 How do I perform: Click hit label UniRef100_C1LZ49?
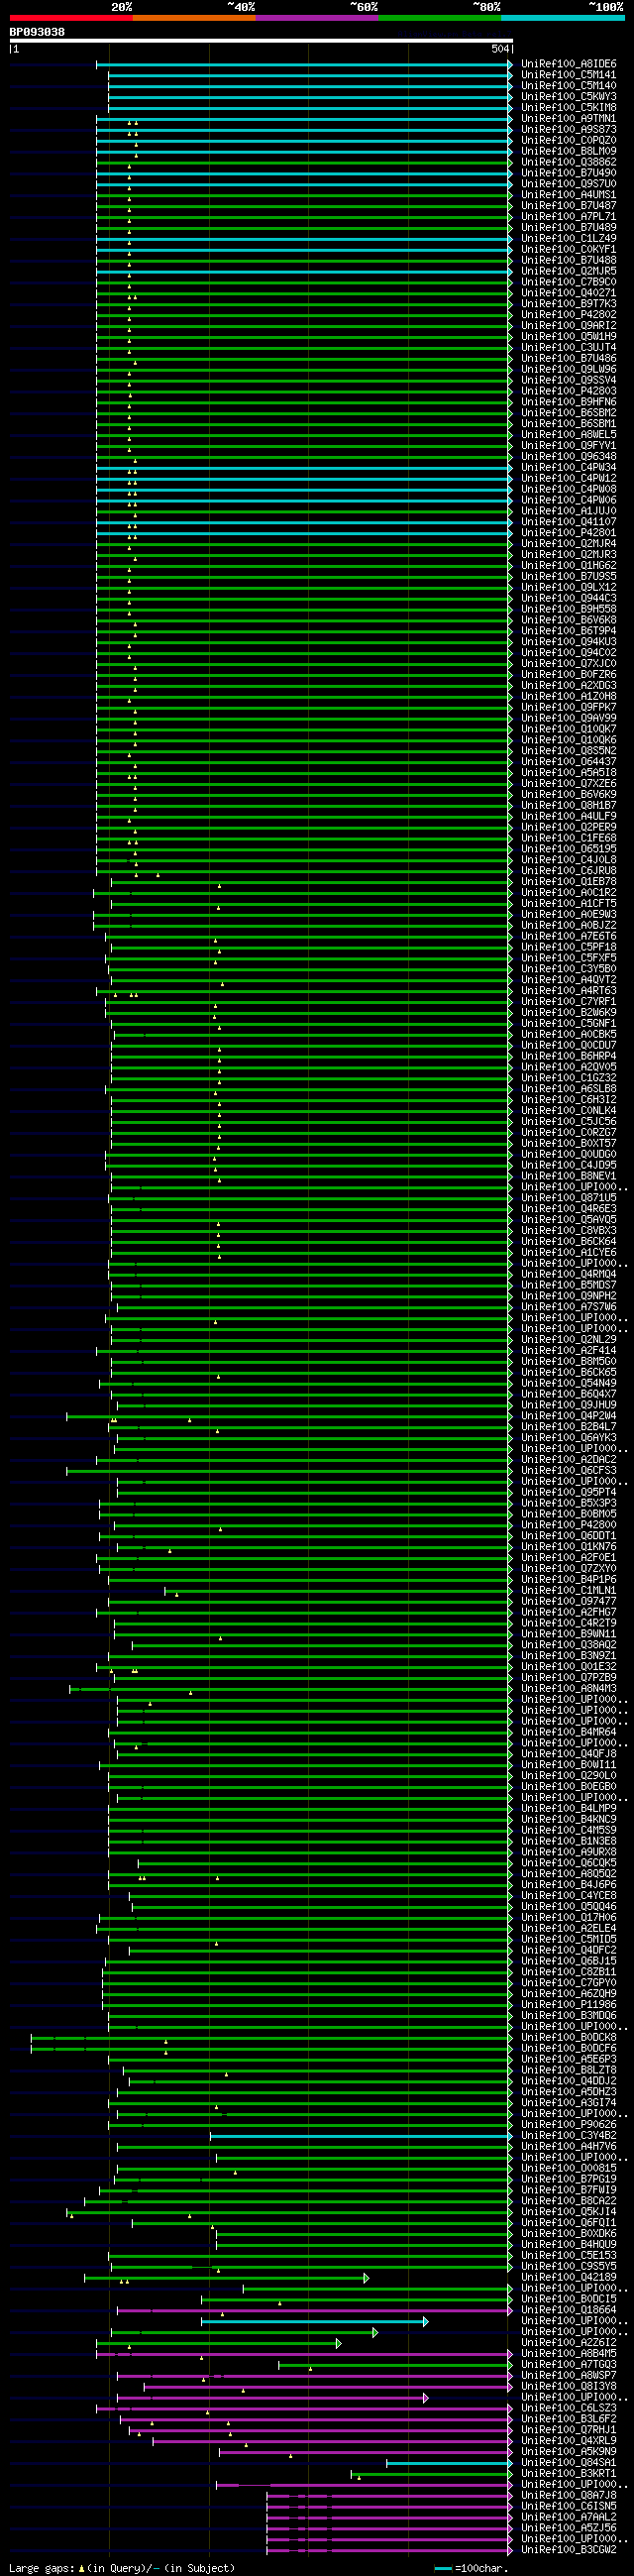[569, 239]
